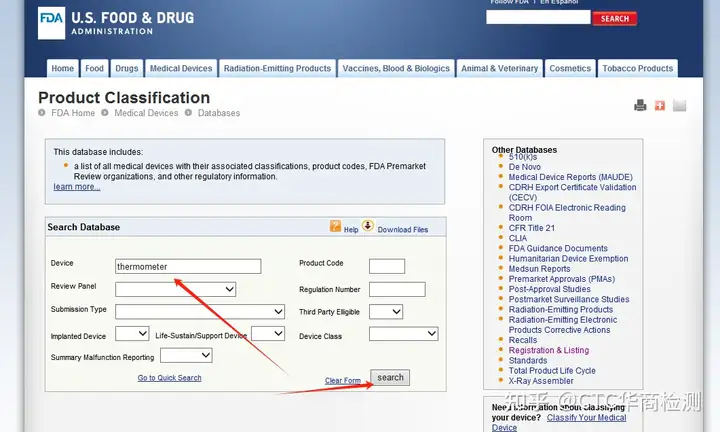Click the gray email icon
720x432 pixels.
point(680,105)
